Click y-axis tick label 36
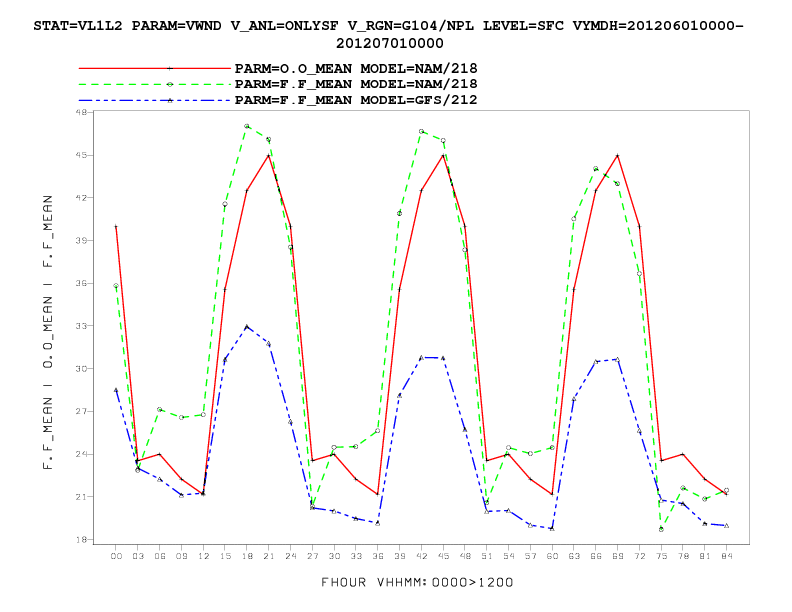The width and height of the screenshot is (792, 612). tap(80, 283)
